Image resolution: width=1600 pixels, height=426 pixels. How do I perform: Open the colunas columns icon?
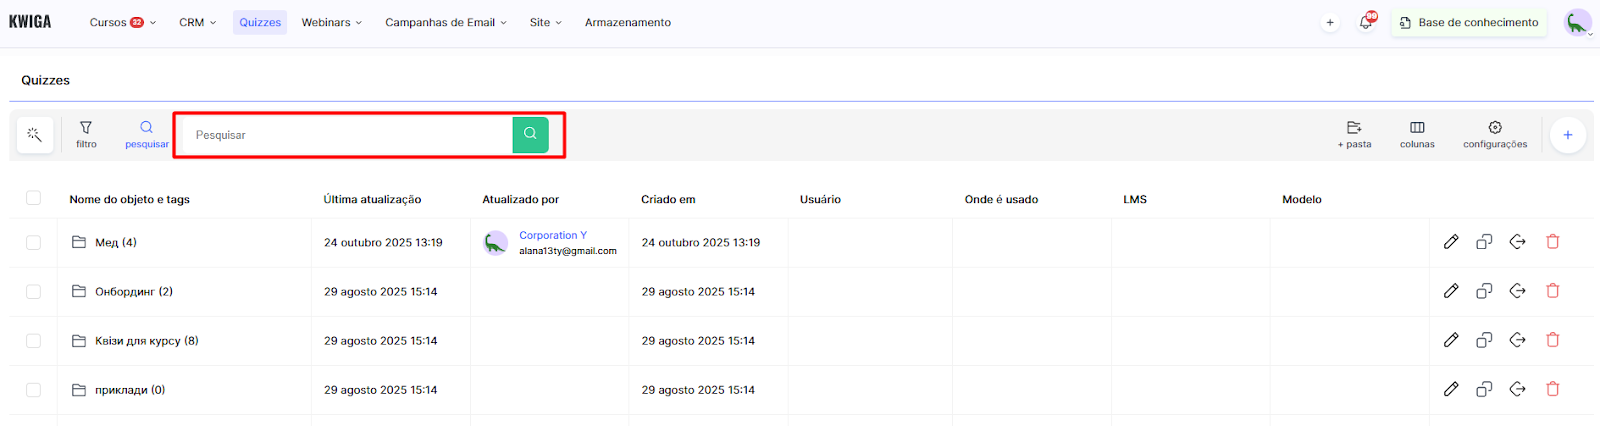pos(1417,134)
